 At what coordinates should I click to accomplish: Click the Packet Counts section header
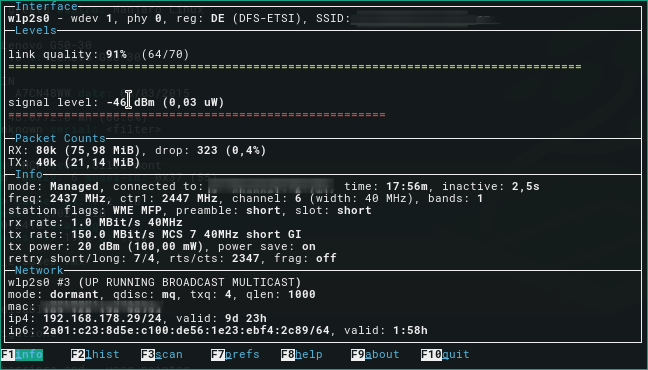(60, 138)
